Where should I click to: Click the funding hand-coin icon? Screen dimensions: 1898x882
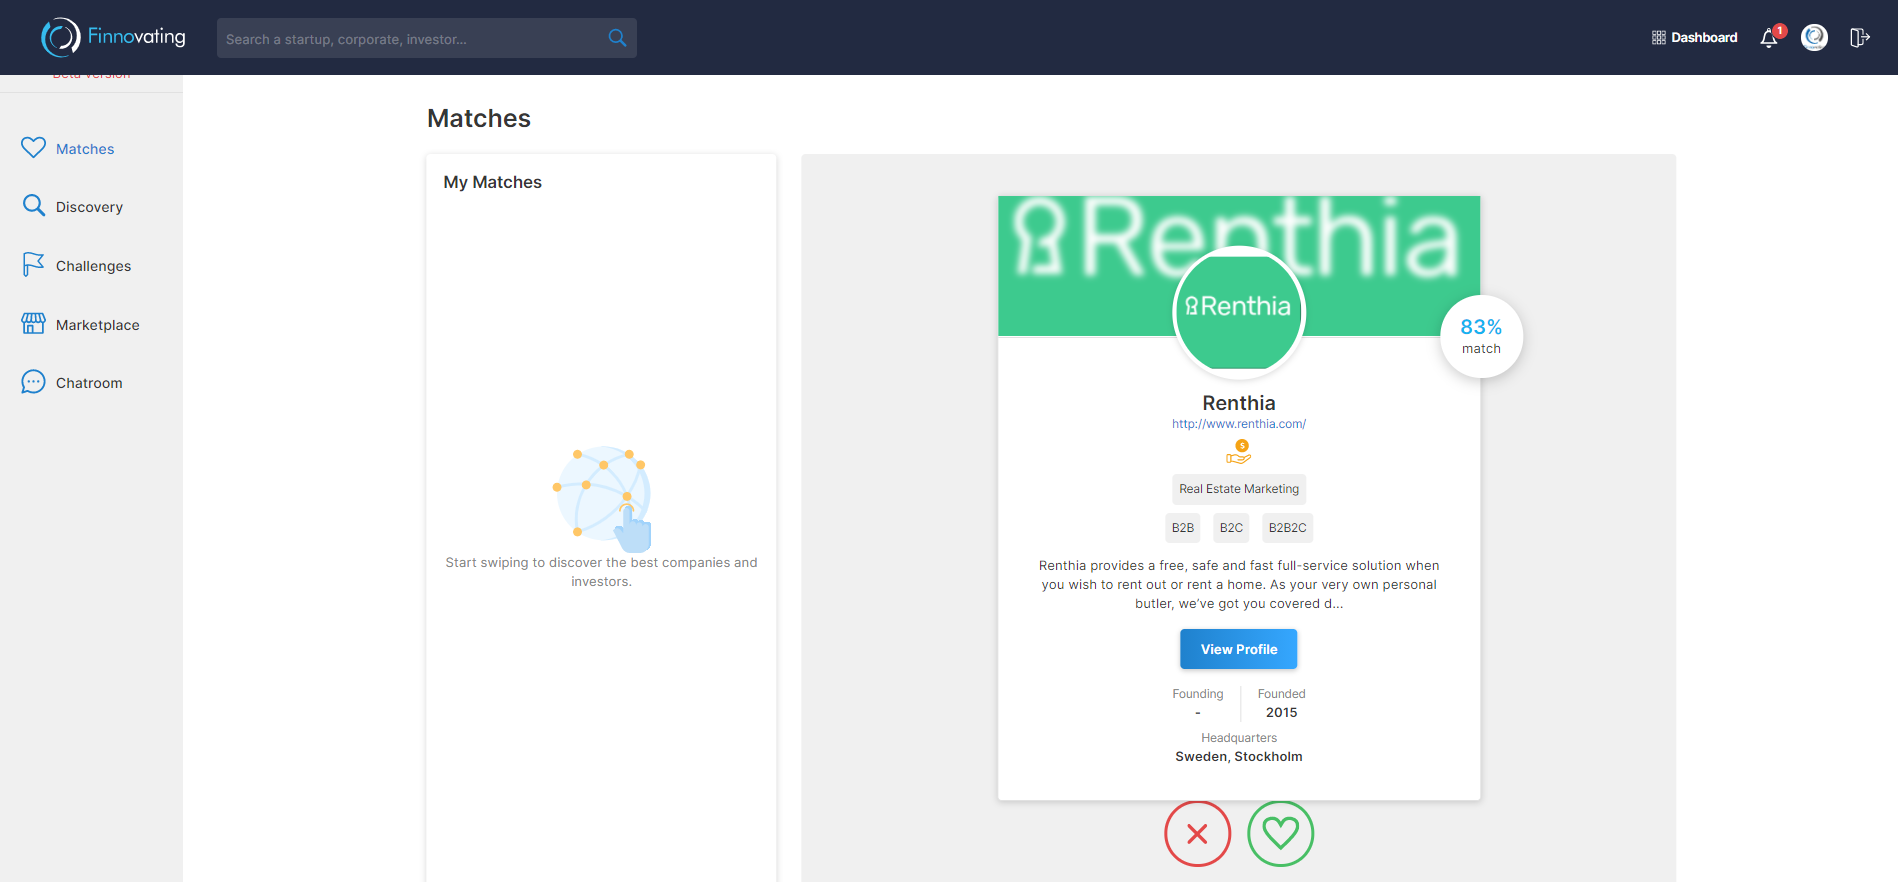point(1239,452)
